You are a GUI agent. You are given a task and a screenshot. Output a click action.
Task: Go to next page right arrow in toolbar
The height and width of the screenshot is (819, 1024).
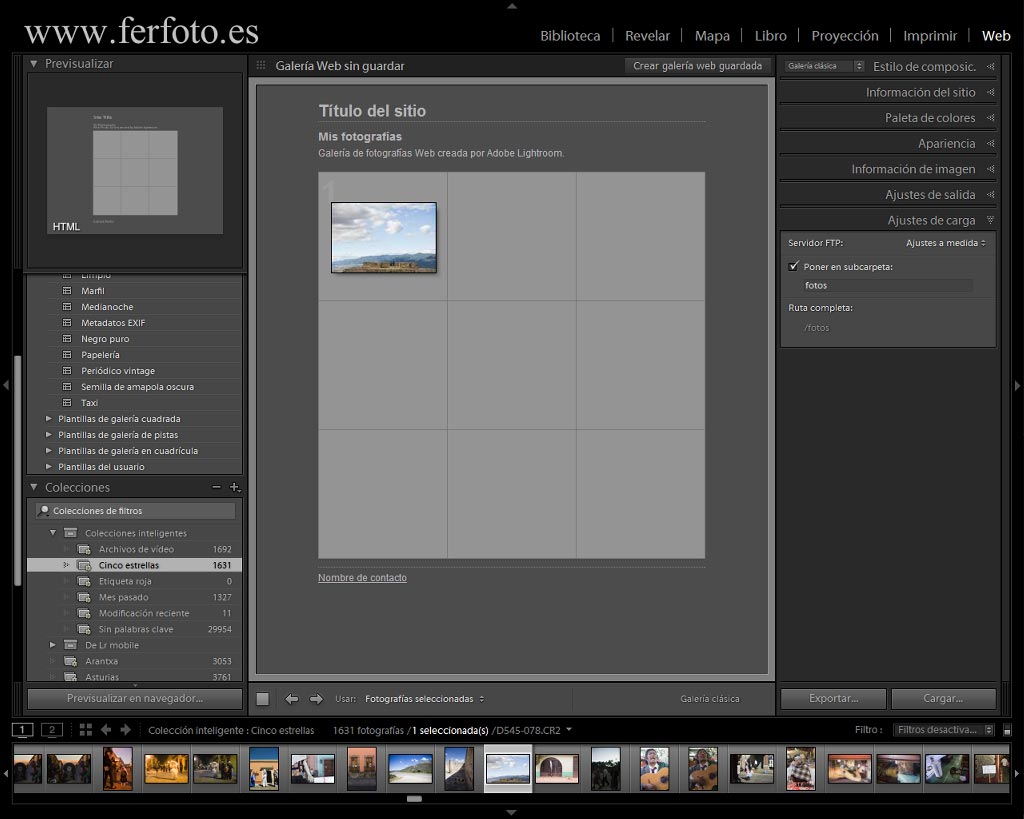pos(316,699)
